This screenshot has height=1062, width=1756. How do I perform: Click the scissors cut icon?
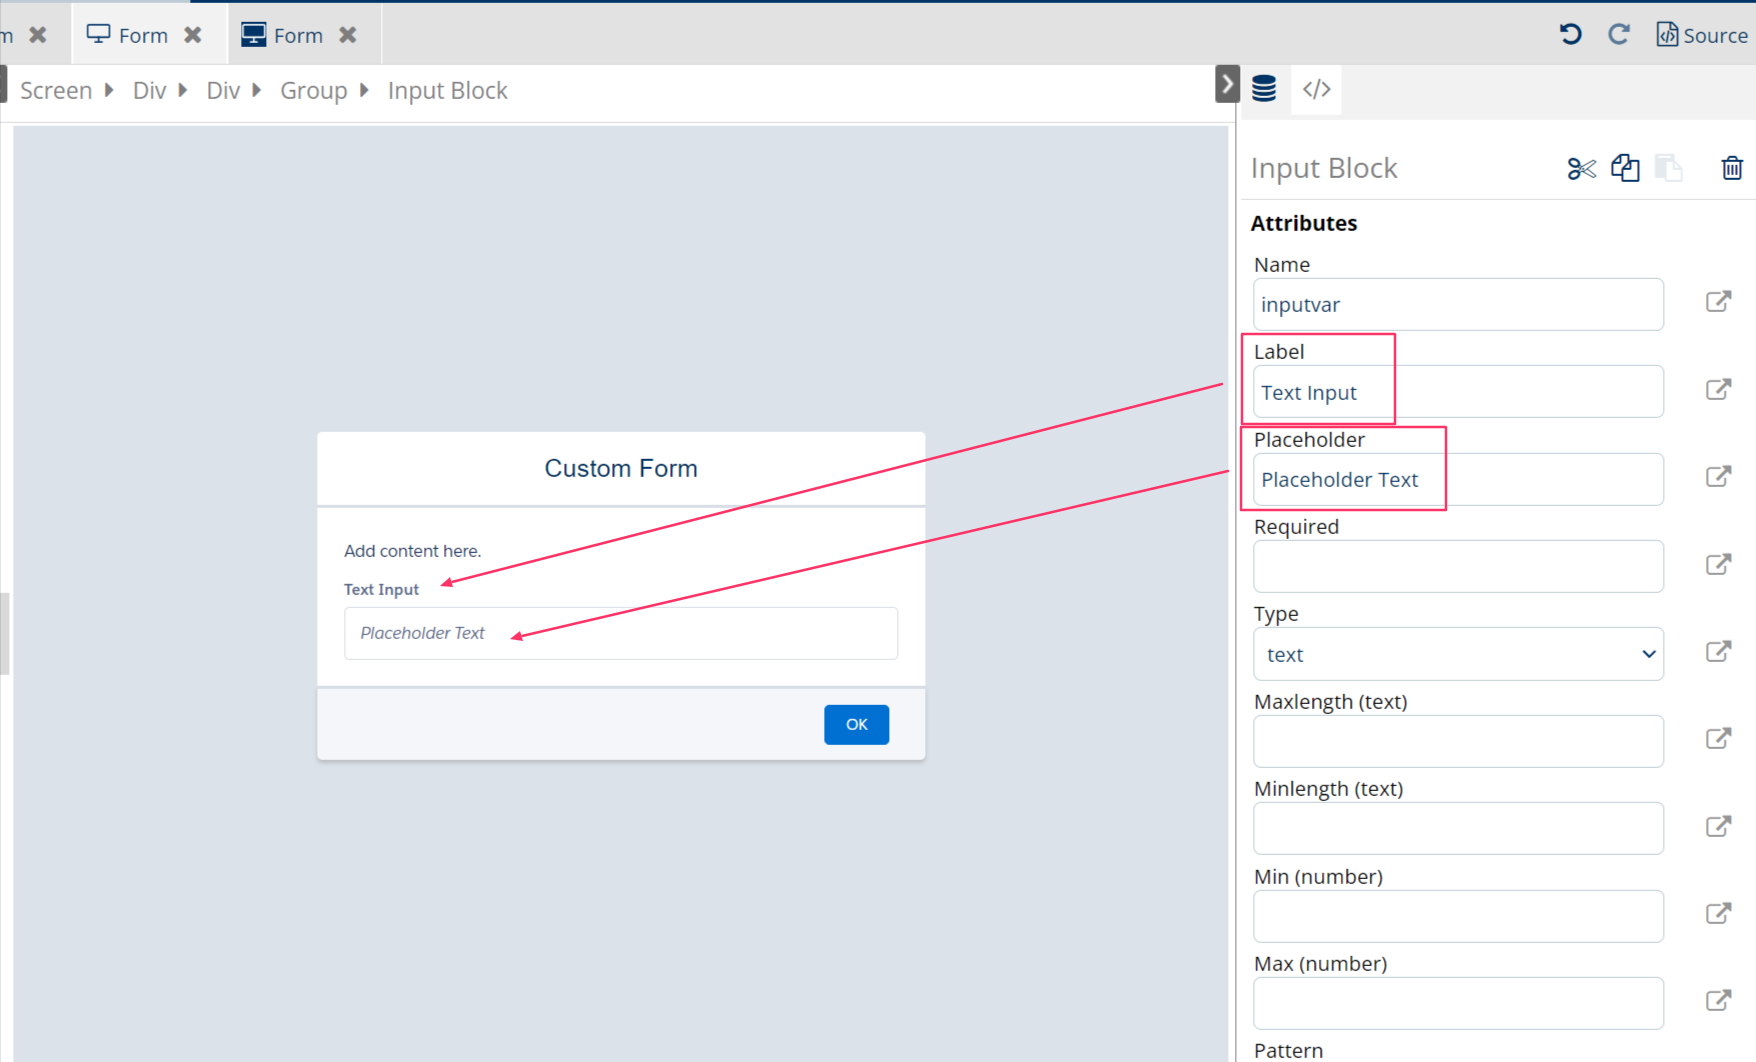(1581, 169)
